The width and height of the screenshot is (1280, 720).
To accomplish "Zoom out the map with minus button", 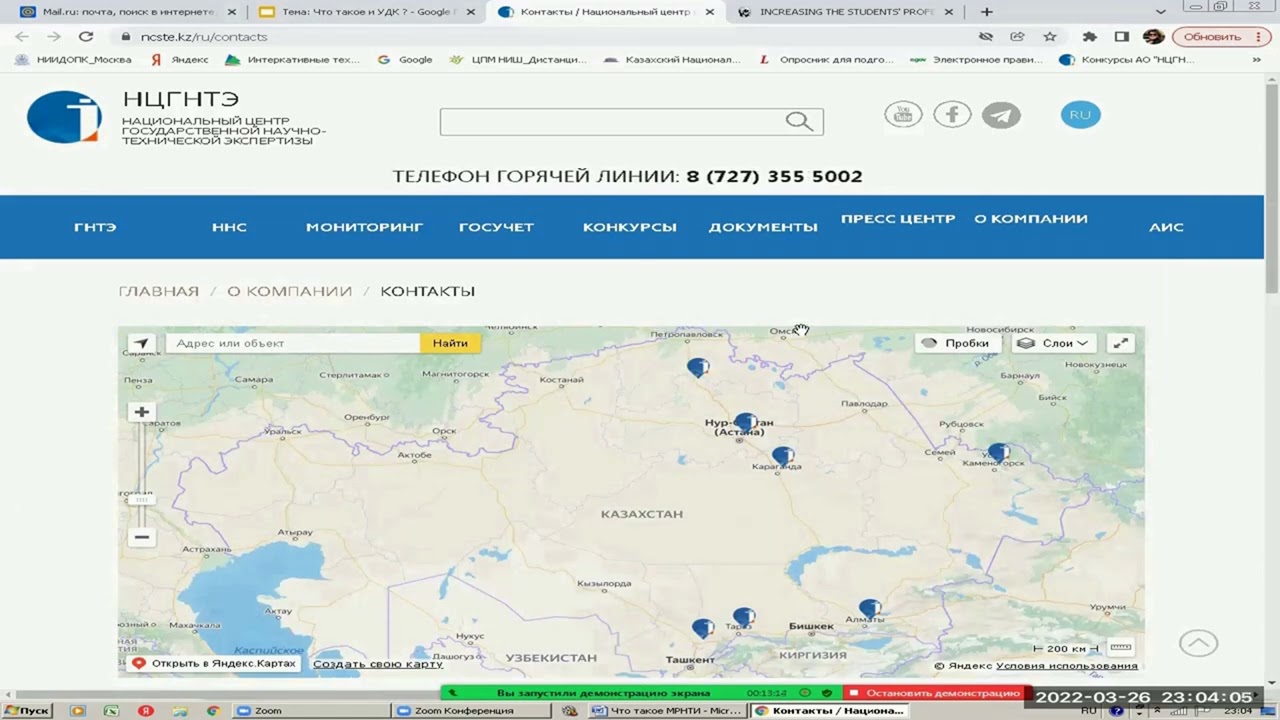I will point(142,537).
